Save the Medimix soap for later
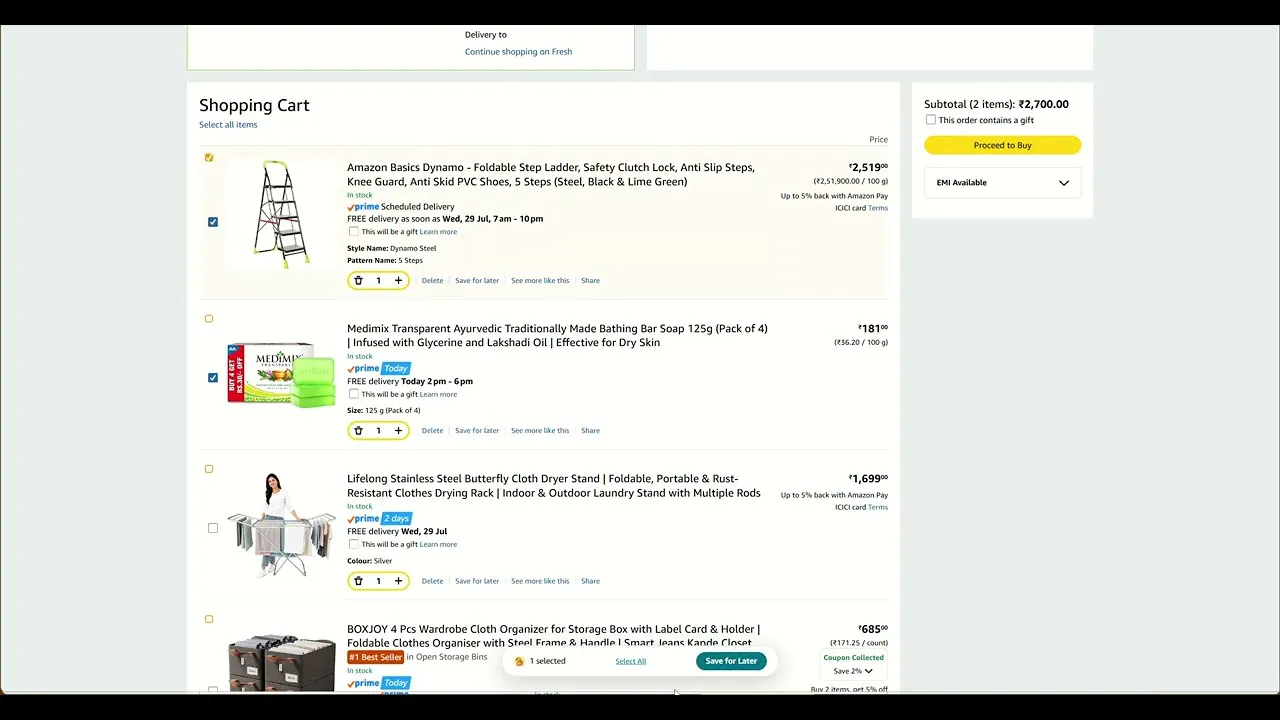The width and height of the screenshot is (1280, 720). click(477, 431)
